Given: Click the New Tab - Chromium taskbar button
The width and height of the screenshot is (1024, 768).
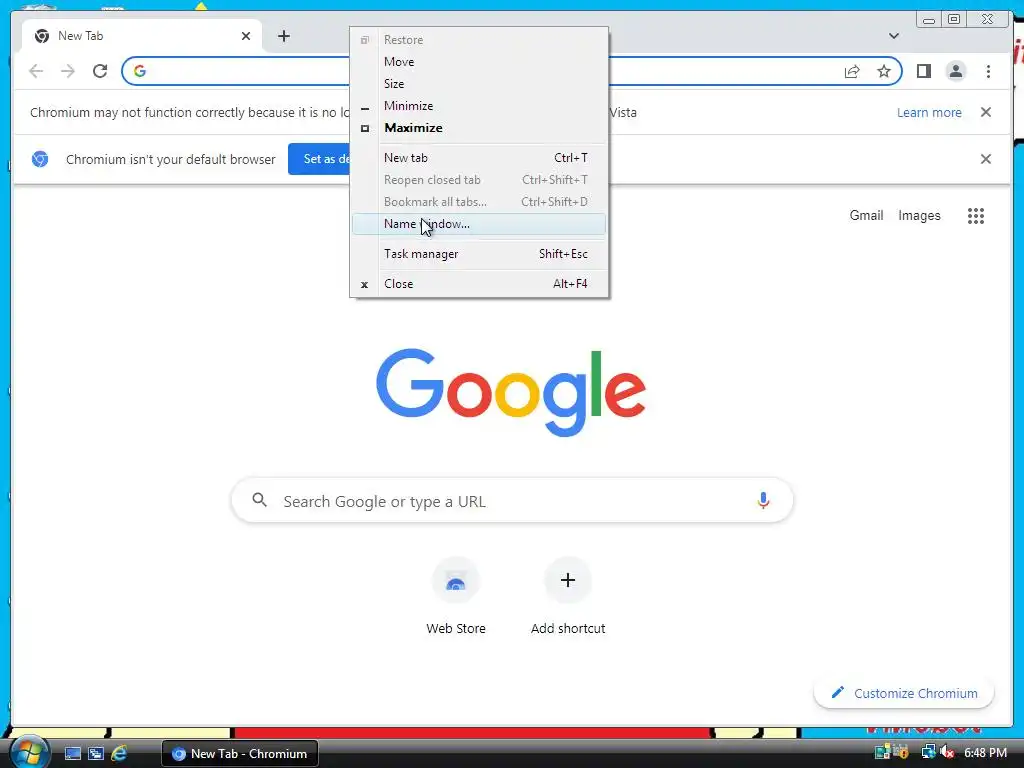Looking at the screenshot, I should coord(240,754).
